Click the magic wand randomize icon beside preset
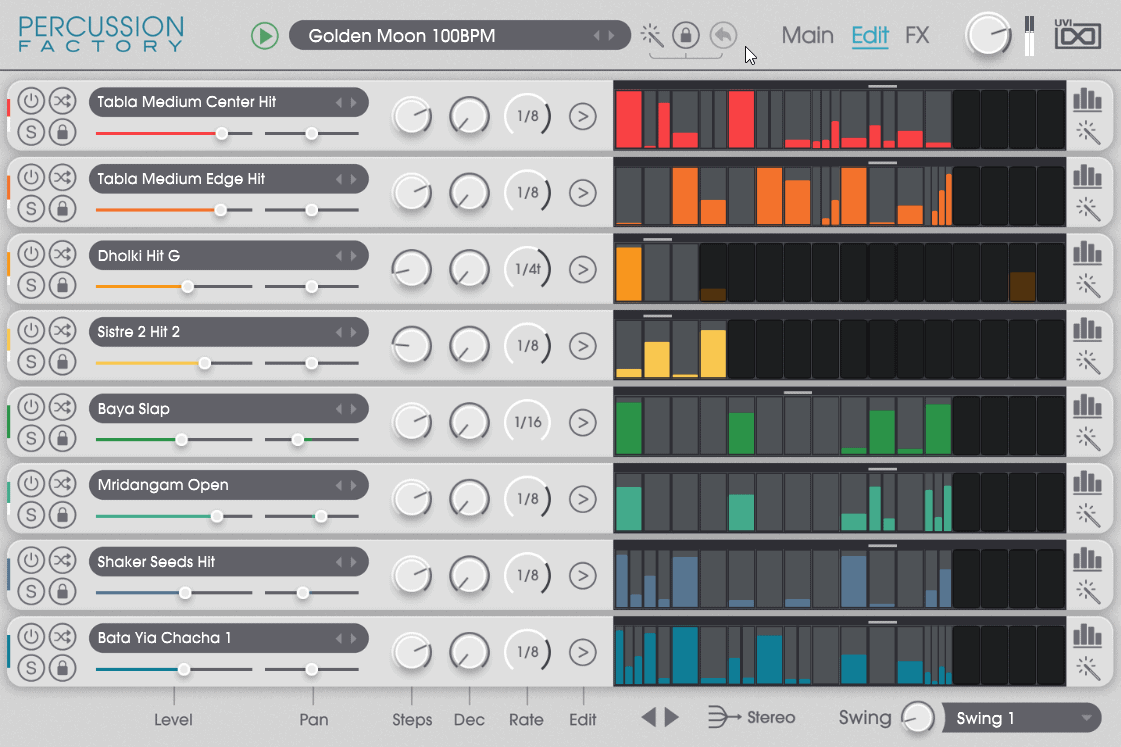Image resolution: width=1121 pixels, height=747 pixels. pyautogui.click(x=652, y=37)
